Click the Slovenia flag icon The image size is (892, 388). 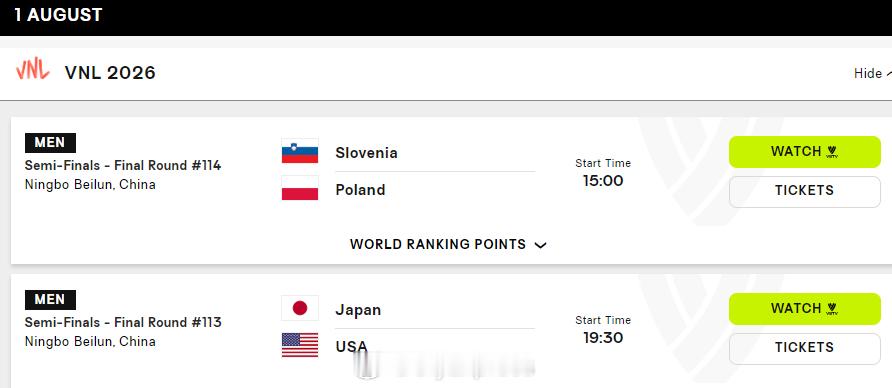[x=300, y=151]
